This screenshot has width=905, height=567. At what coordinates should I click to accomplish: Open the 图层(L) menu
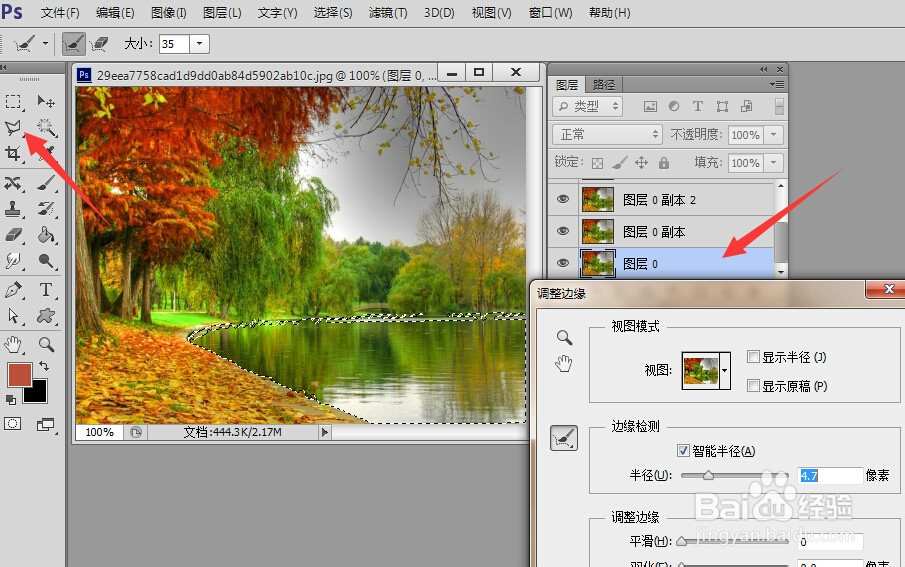[222, 13]
